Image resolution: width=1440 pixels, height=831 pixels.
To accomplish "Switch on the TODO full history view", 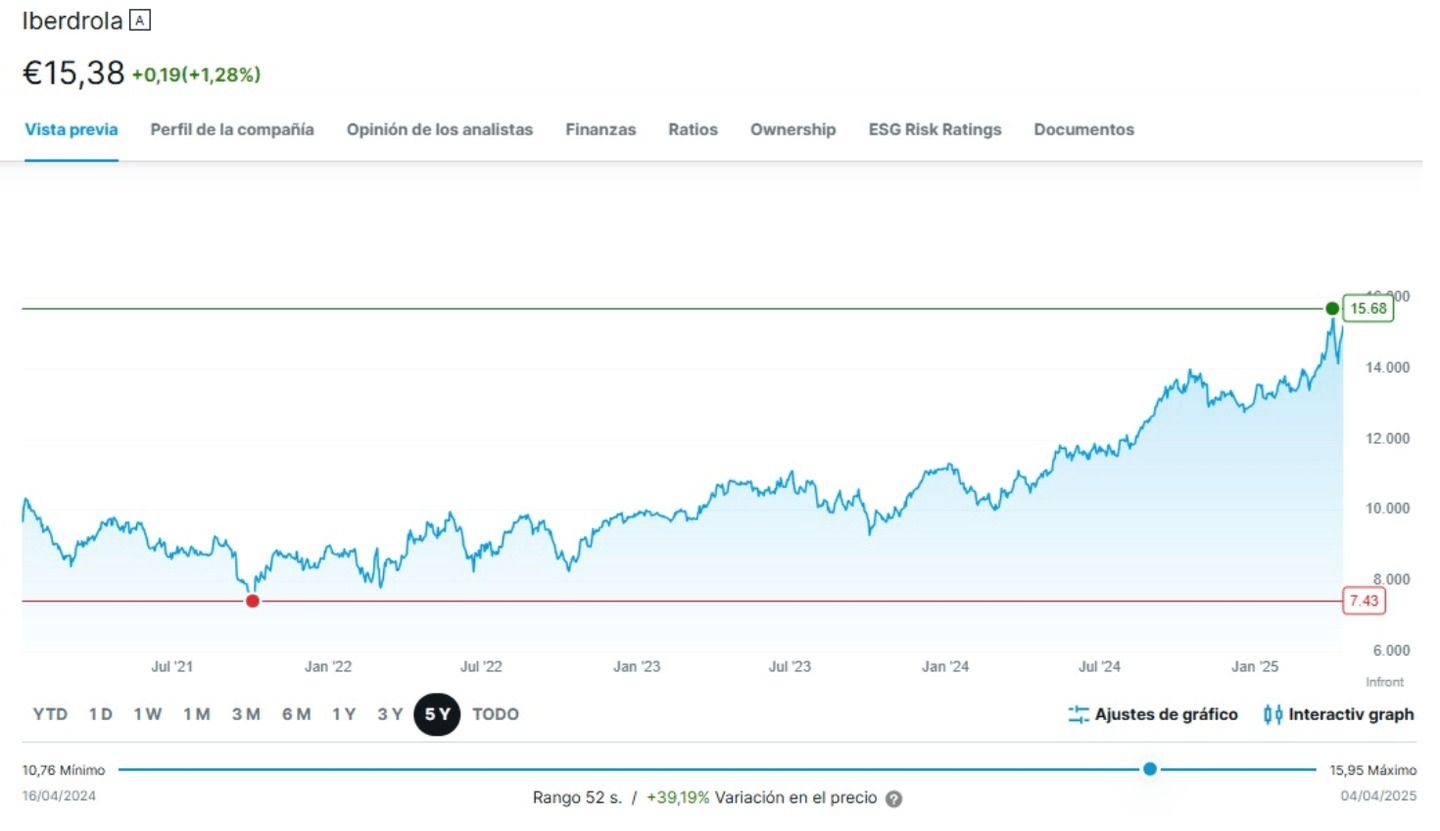I will pos(496,714).
